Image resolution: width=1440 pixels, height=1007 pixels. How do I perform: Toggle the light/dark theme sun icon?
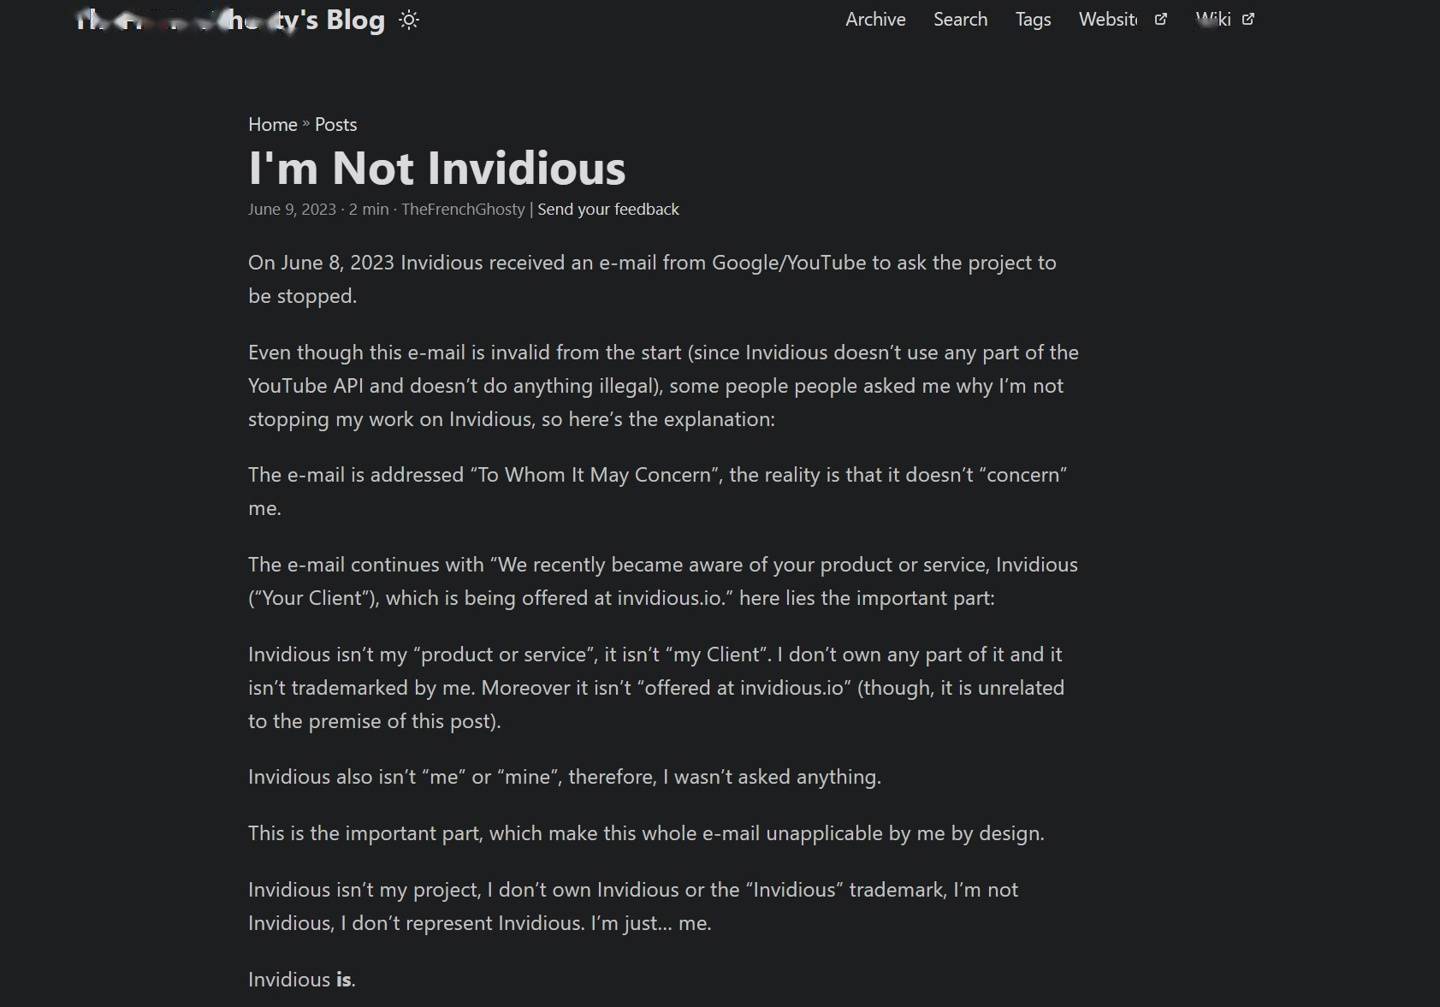(x=409, y=20)
